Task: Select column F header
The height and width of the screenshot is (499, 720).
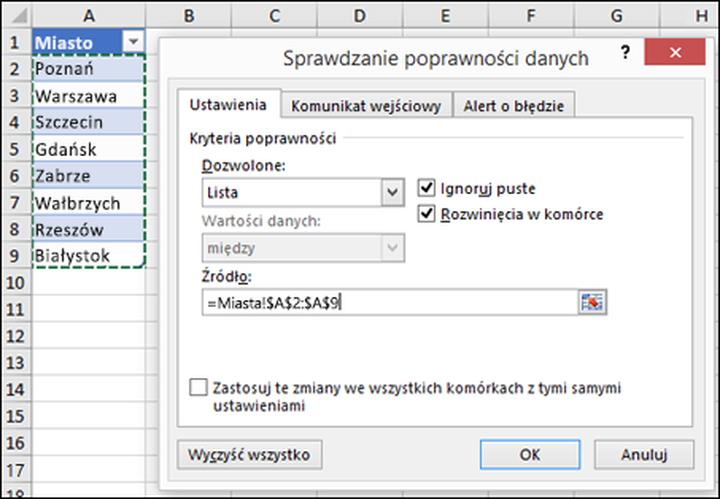Action: (531, 16)
